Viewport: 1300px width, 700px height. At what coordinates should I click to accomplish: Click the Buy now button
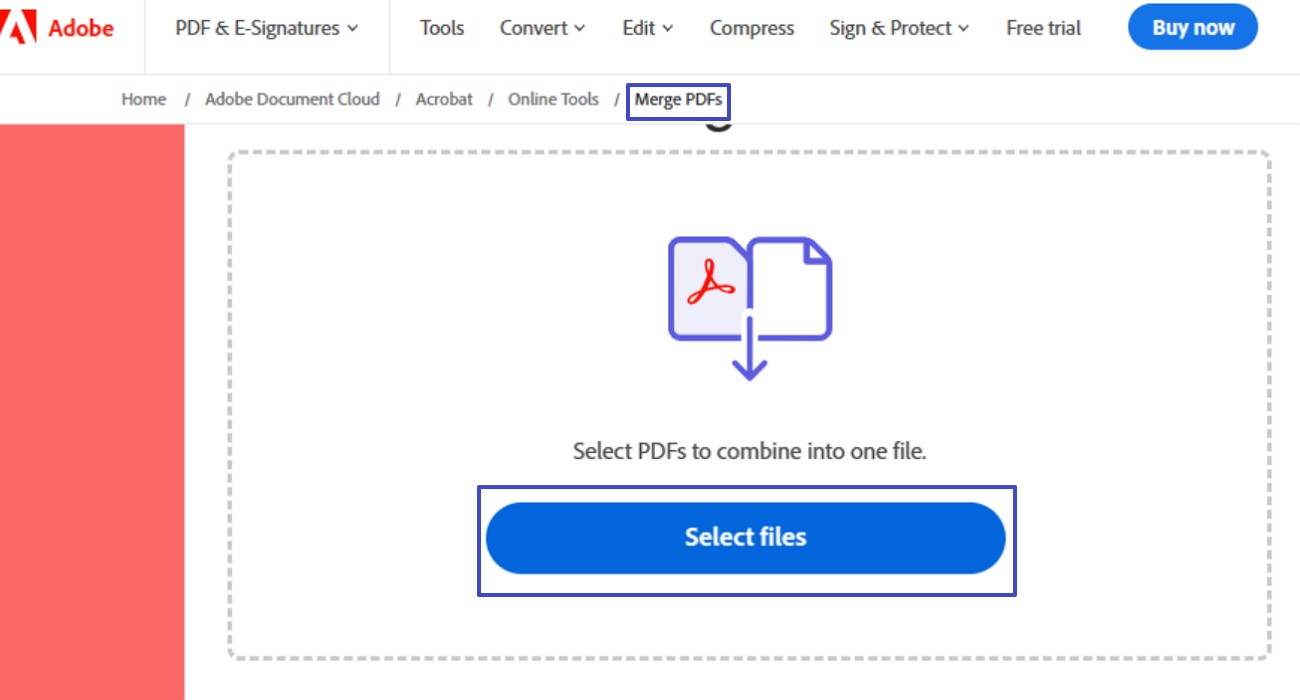pos(1192,27)
